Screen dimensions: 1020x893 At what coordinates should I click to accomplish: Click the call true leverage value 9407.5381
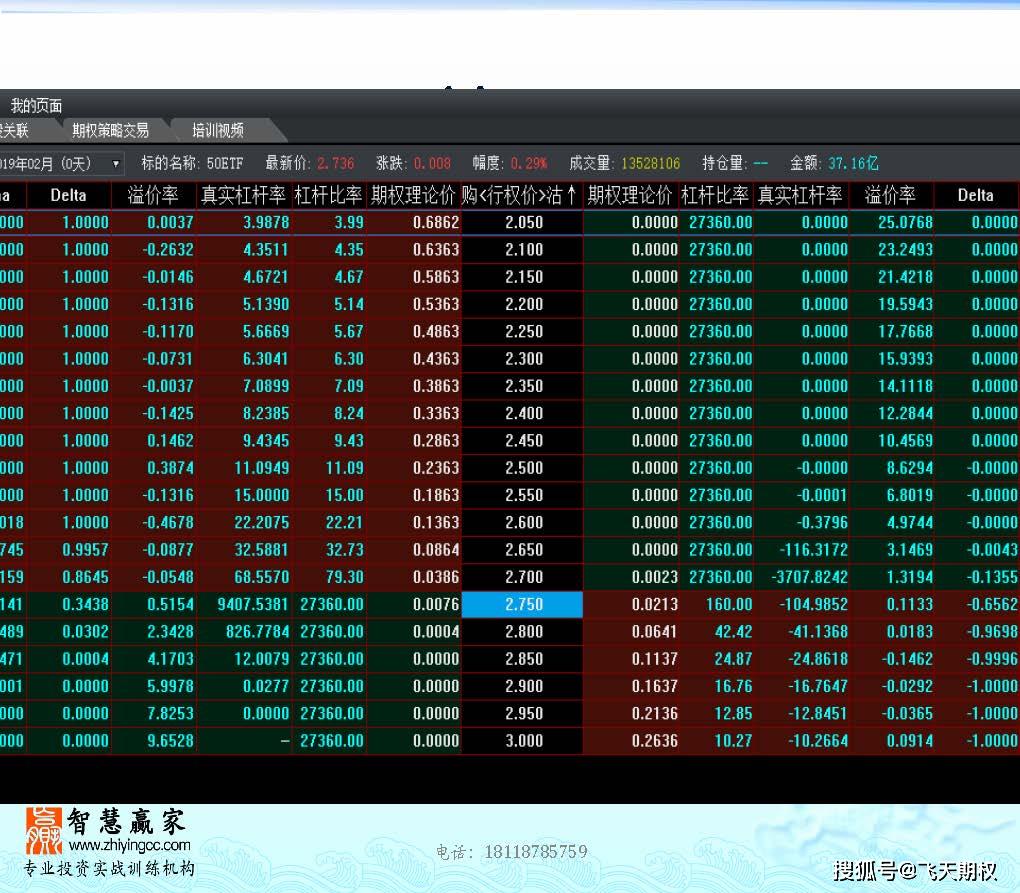tap(252, 604)
